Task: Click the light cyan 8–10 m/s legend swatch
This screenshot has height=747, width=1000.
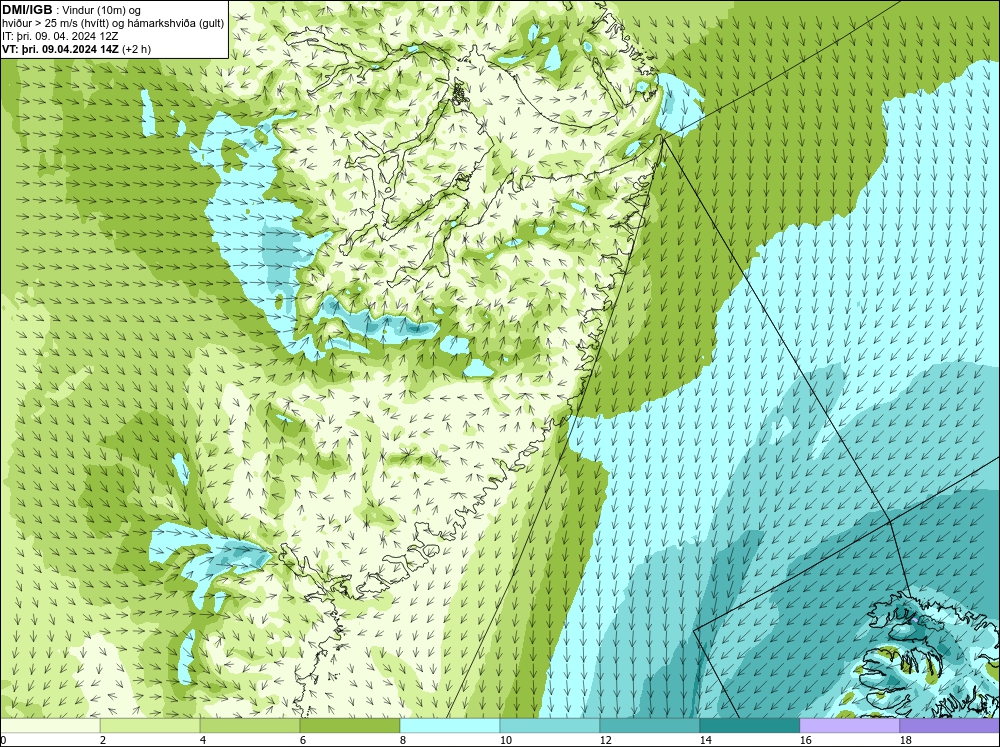Action: pyautogui.click(x=450, y=726)
